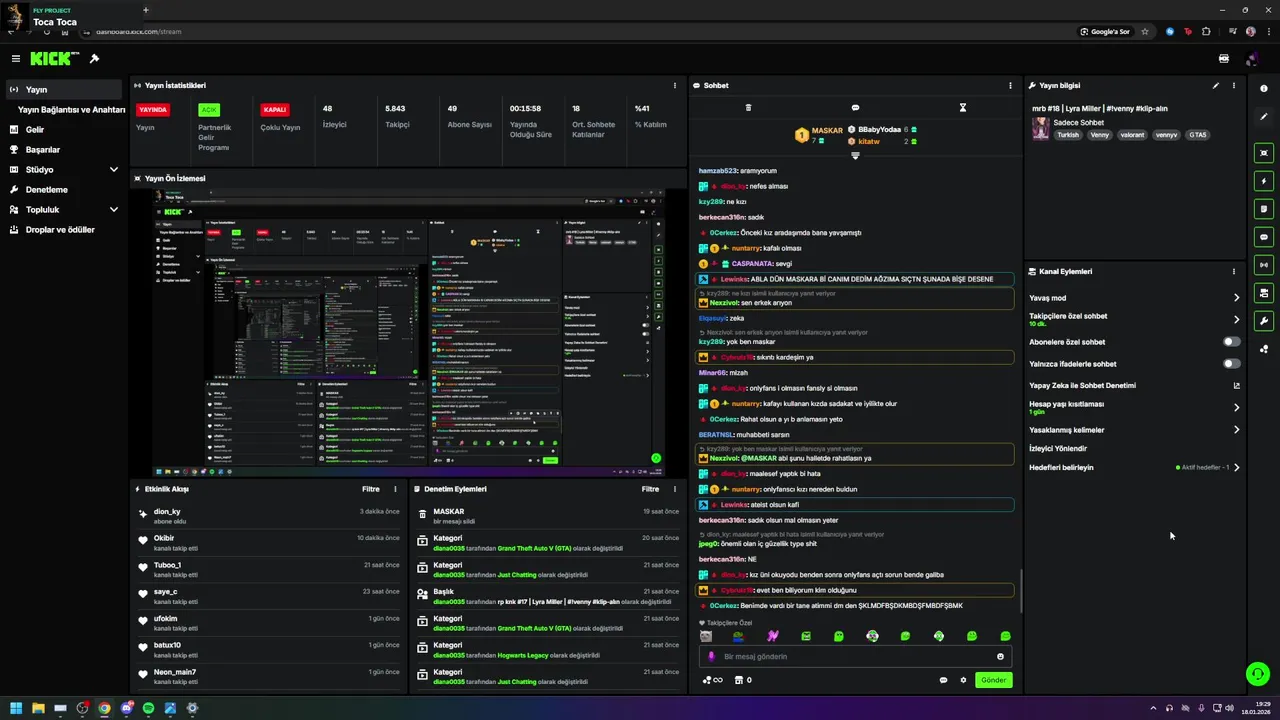
Task: Open chat settings gear beside Gönder
Action: 963,680
